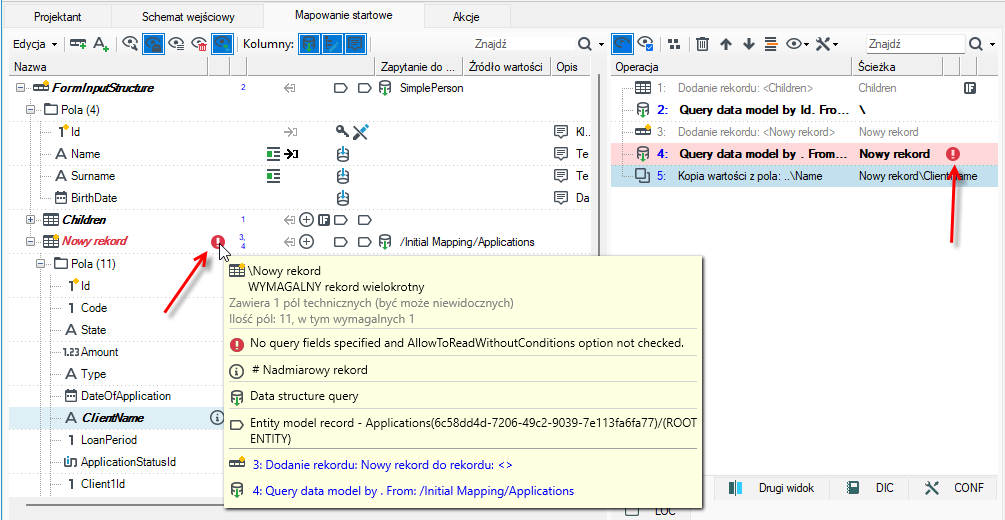
Task: Click the info icon beside ClientName field
Action: point(216,417)
